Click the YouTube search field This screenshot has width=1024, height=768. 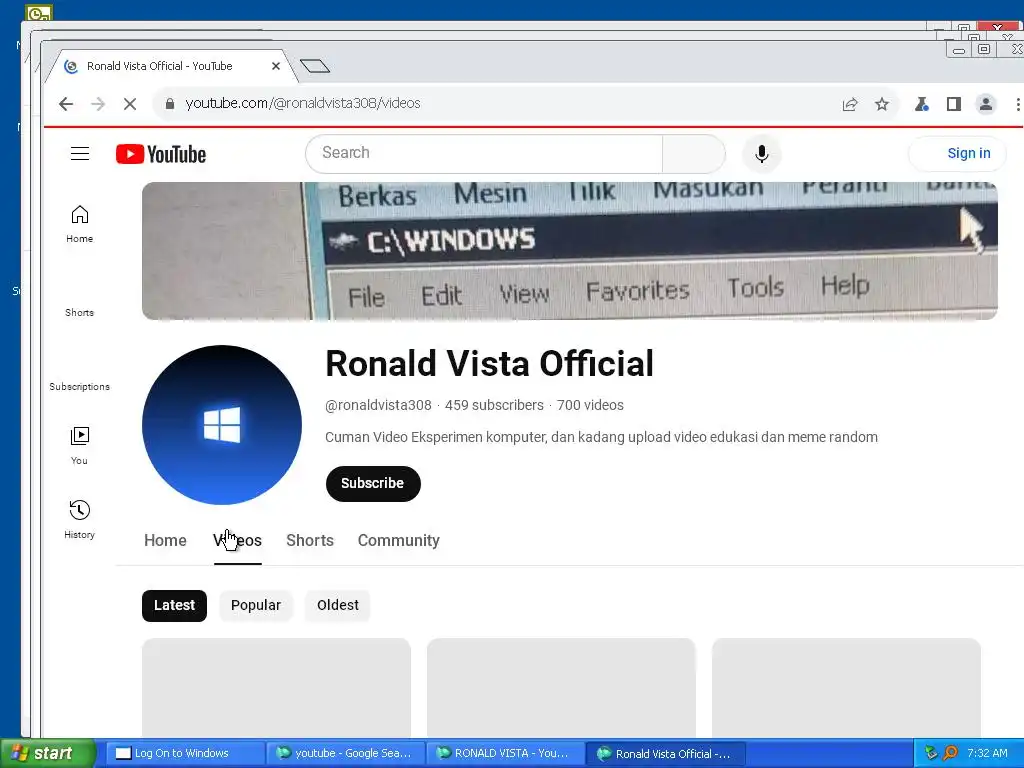pyautogui.click(x=484, y=154)
